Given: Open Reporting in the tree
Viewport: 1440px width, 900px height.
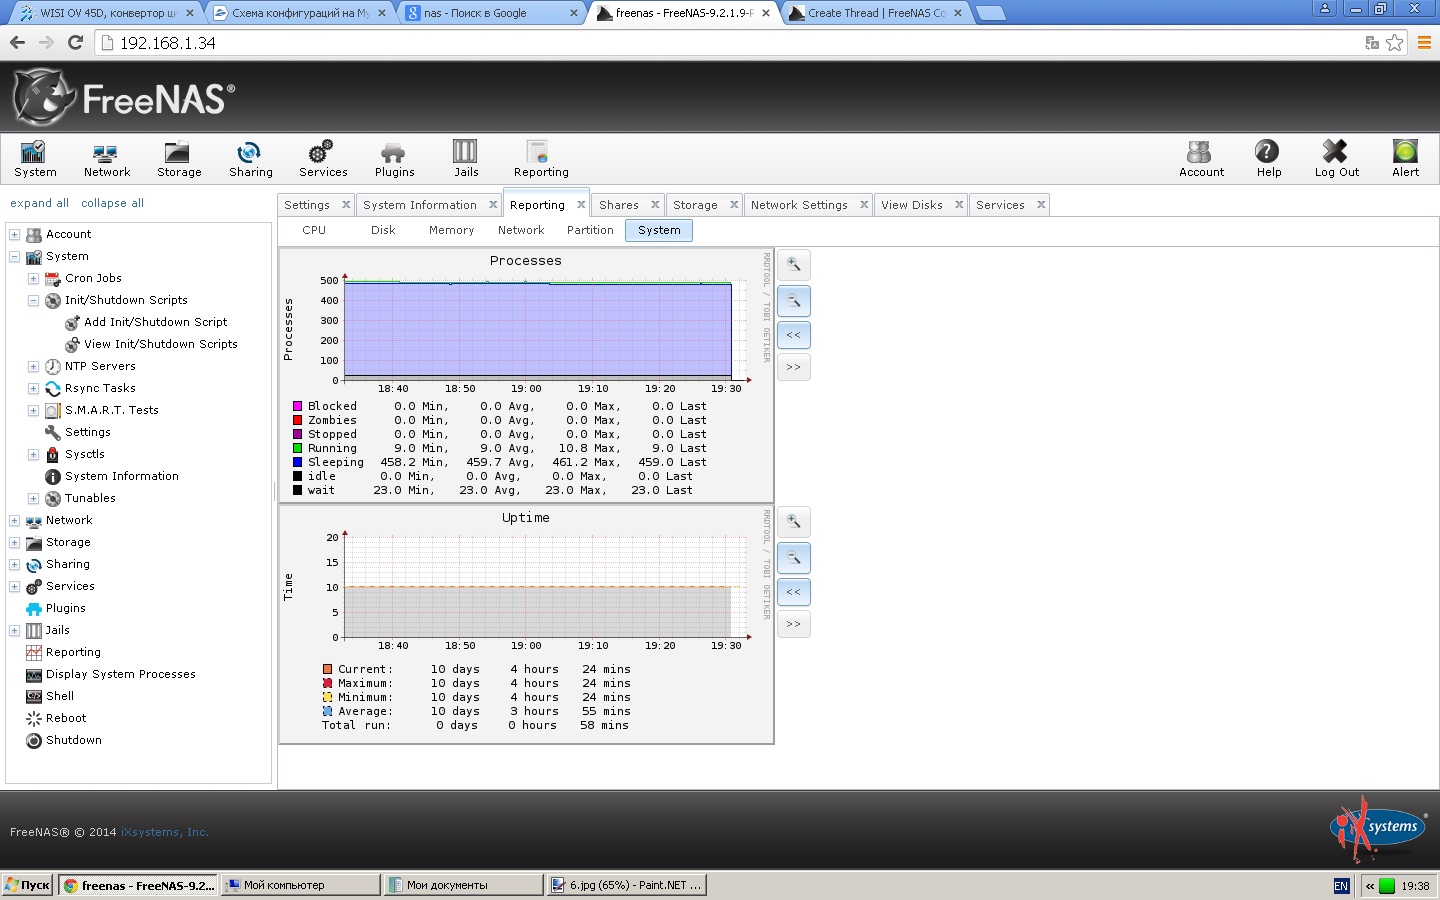Looking at the screenshot, I should tap(73, 652).
